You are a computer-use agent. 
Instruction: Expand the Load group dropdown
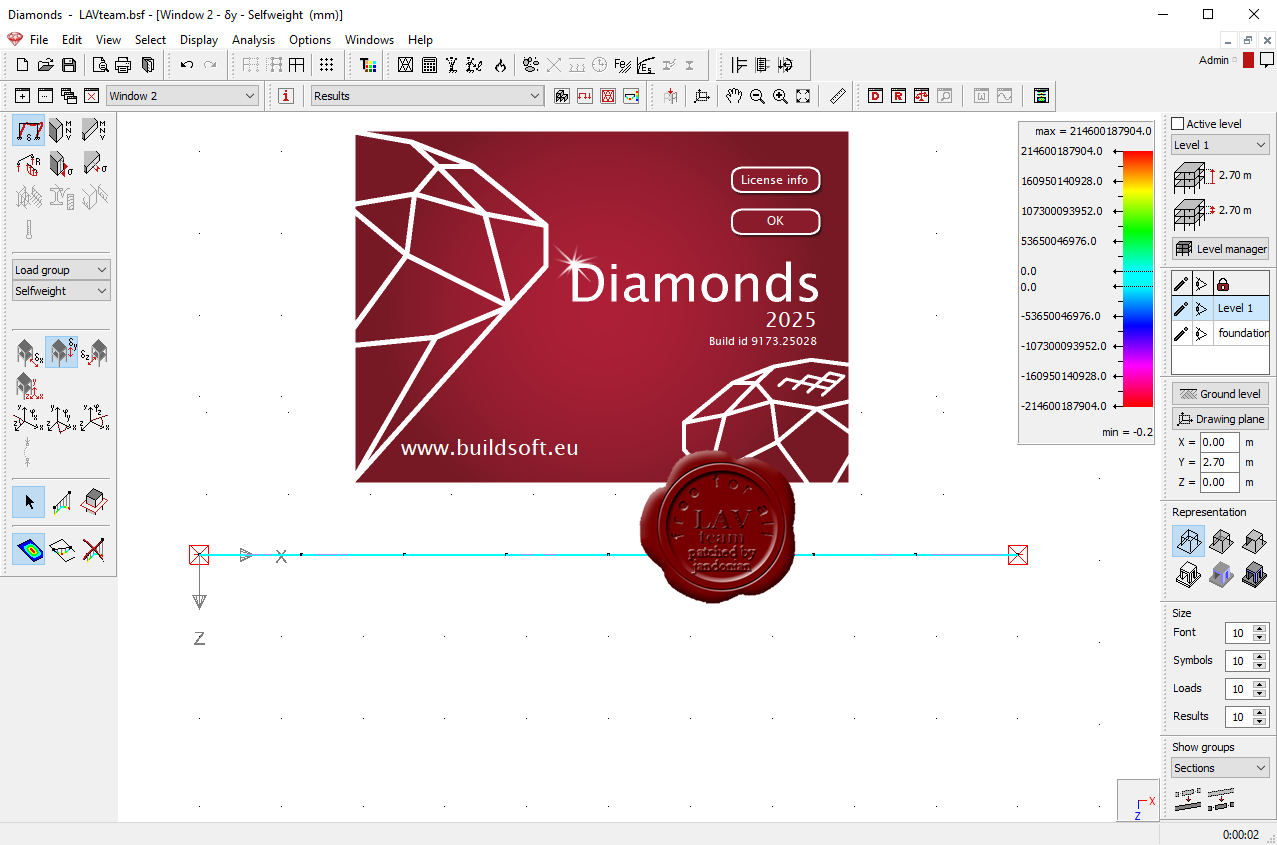pos(61,270)
